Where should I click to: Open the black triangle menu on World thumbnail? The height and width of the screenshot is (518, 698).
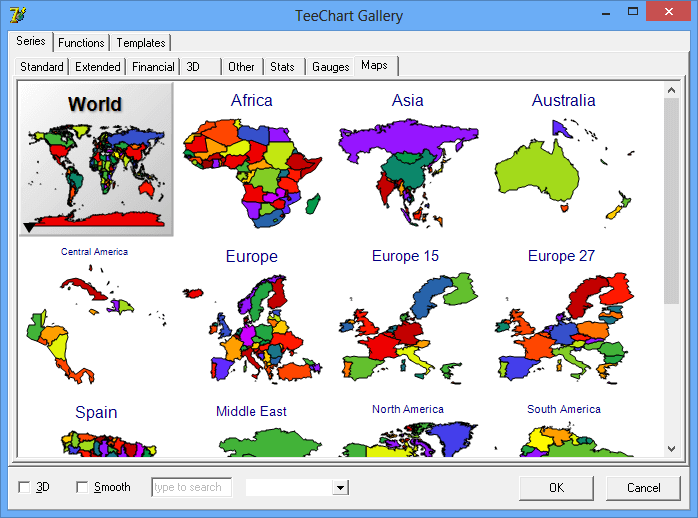(29, 227)
